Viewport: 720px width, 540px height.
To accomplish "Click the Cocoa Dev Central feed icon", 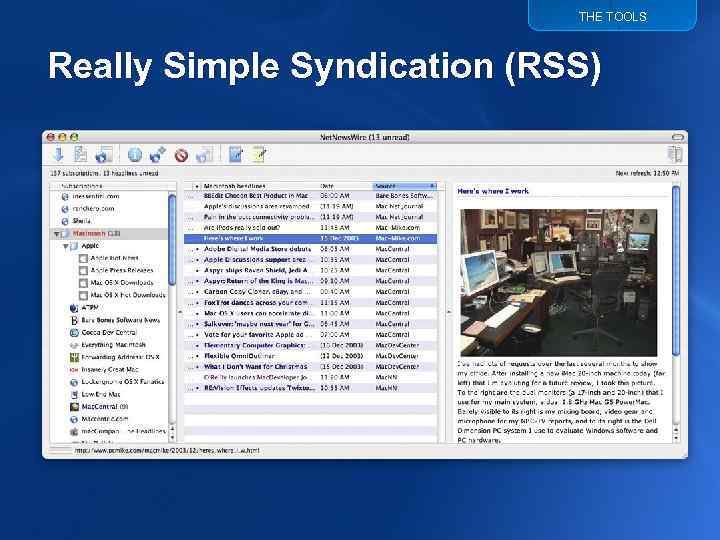I will (74, 332).
